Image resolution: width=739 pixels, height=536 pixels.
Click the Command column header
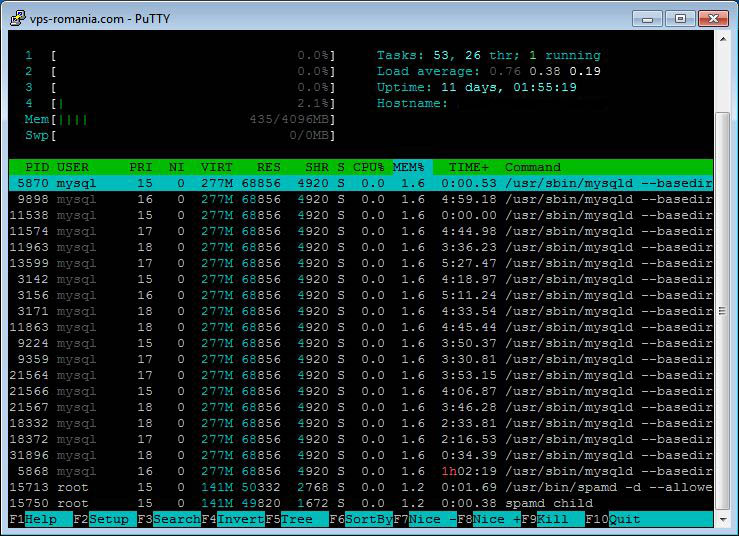click(x=533, y=167)
